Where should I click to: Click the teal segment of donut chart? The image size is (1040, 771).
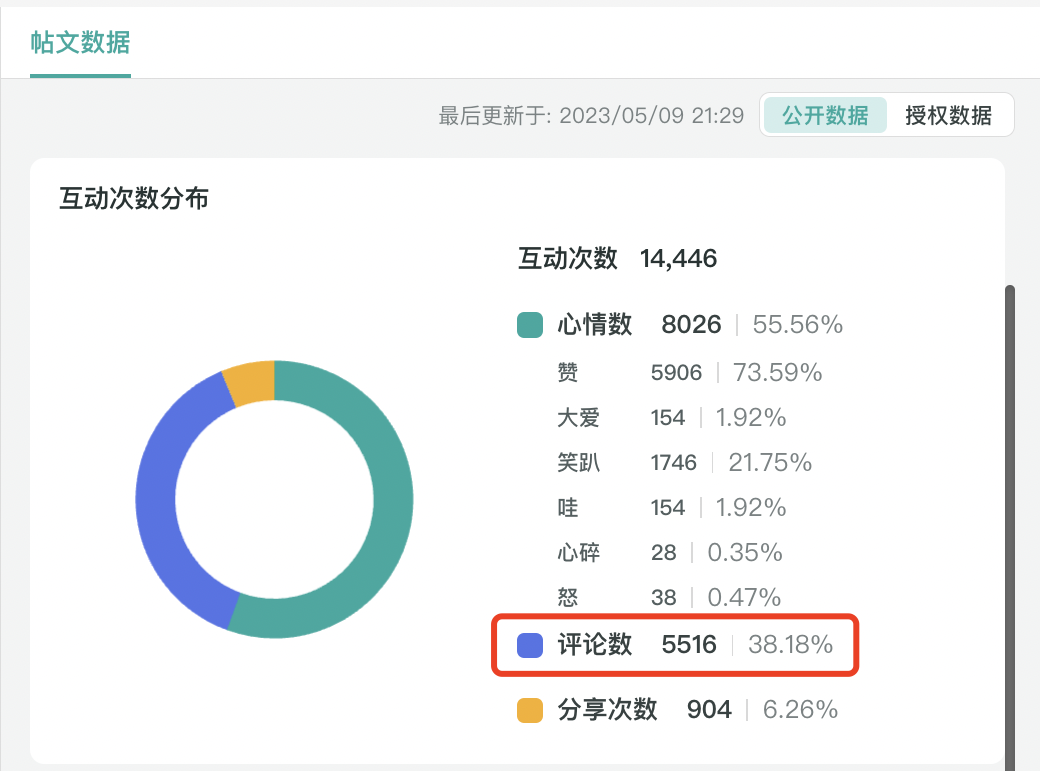pos(391,500)
